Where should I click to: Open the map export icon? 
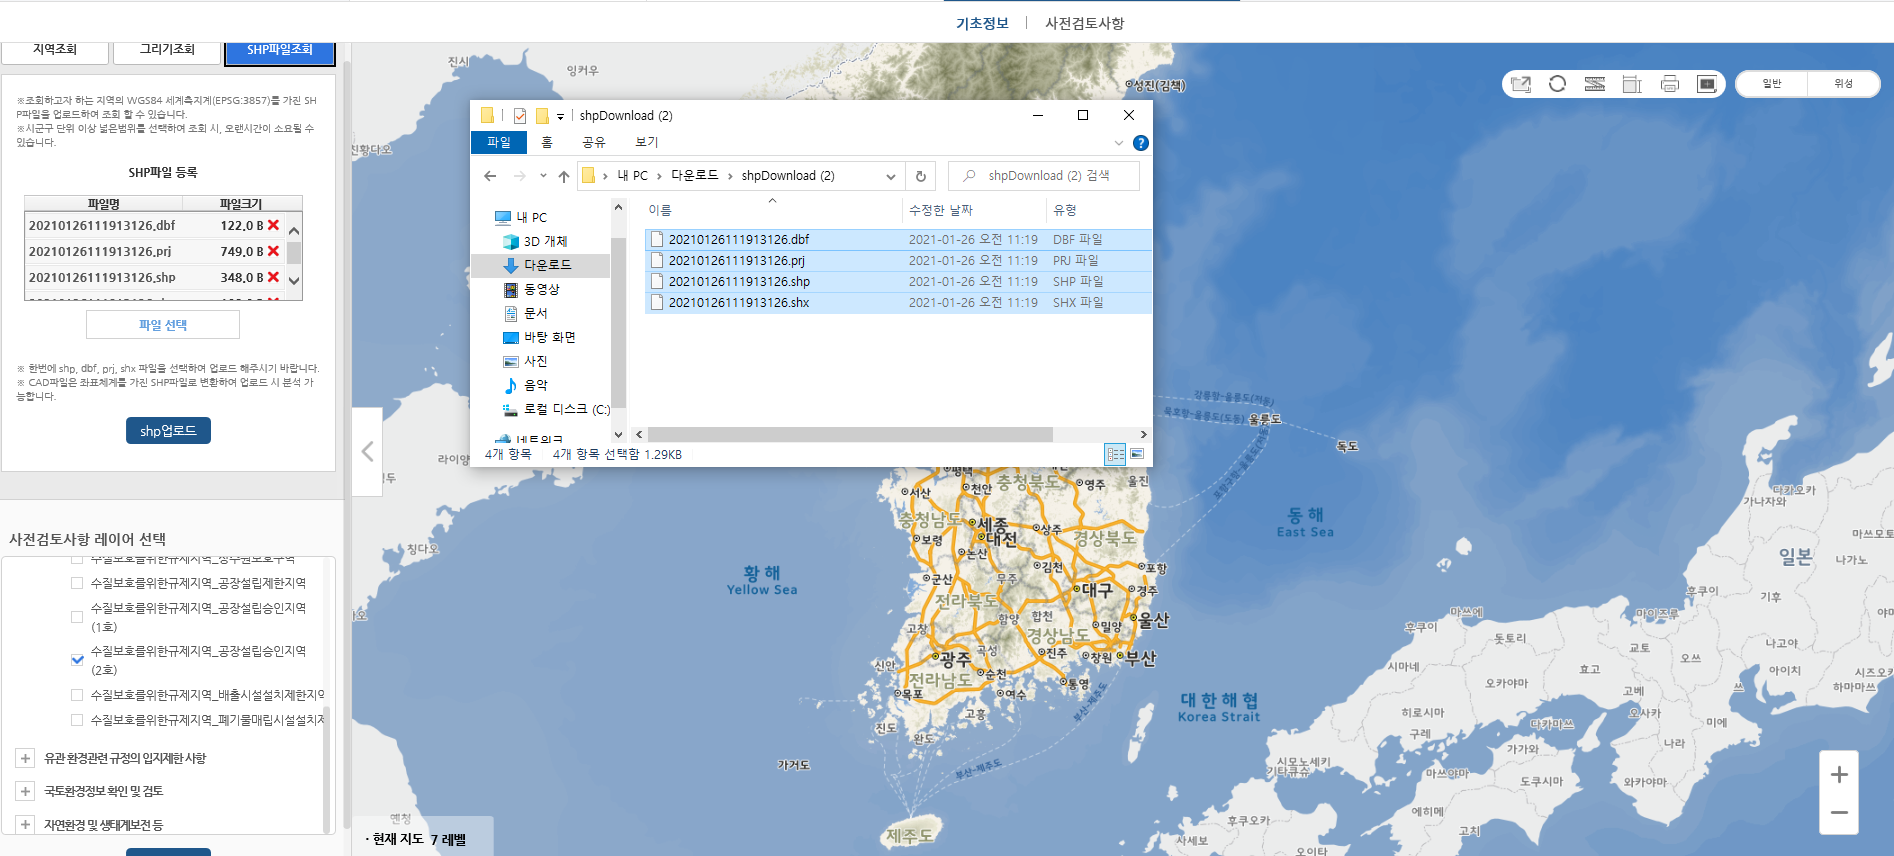pyautogui.click(x=1521, y=84)
